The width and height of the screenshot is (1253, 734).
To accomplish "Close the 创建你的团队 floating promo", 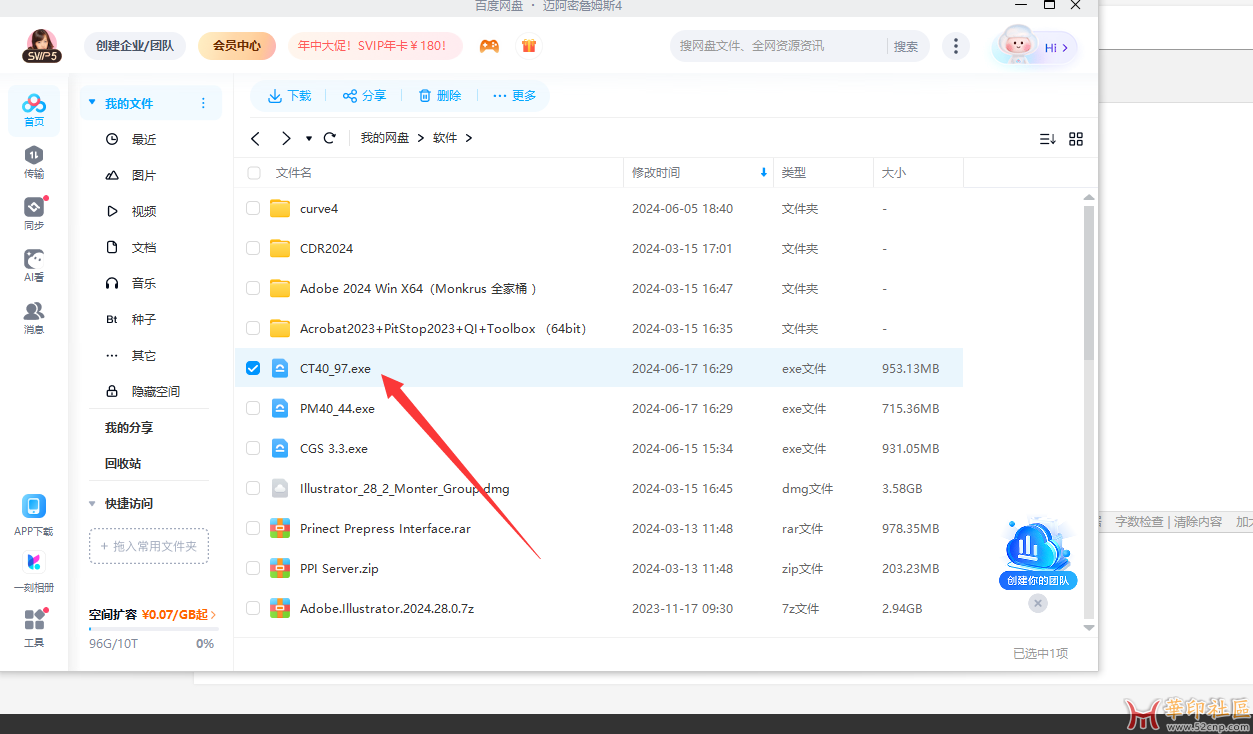I will [x=1038, y=603].
